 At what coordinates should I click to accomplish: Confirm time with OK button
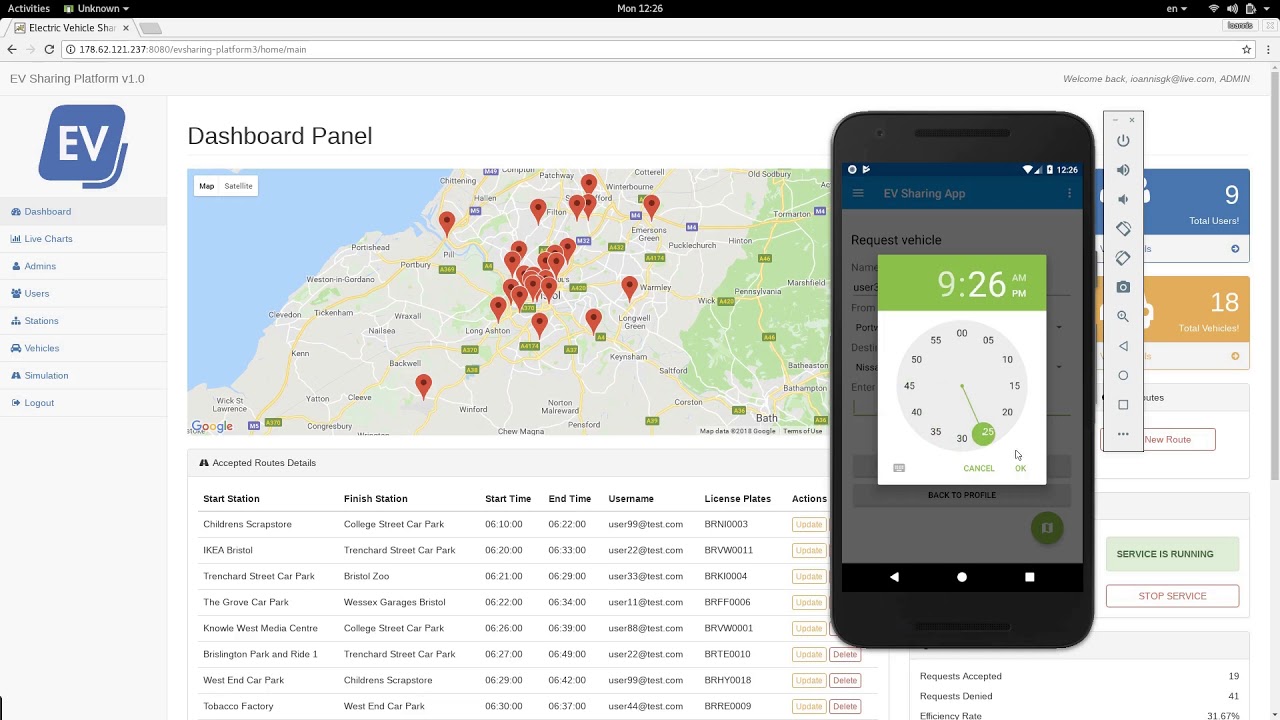point(1020,468)
